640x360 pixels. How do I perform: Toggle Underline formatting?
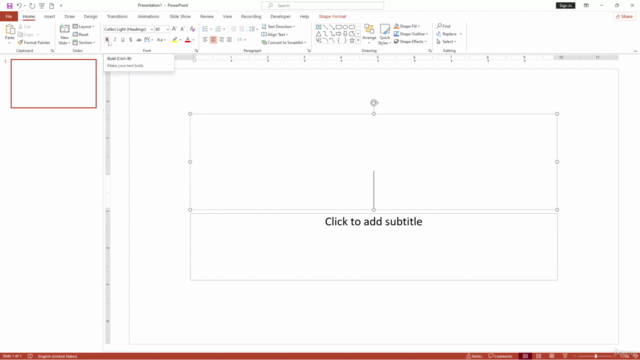coord(122,40)
